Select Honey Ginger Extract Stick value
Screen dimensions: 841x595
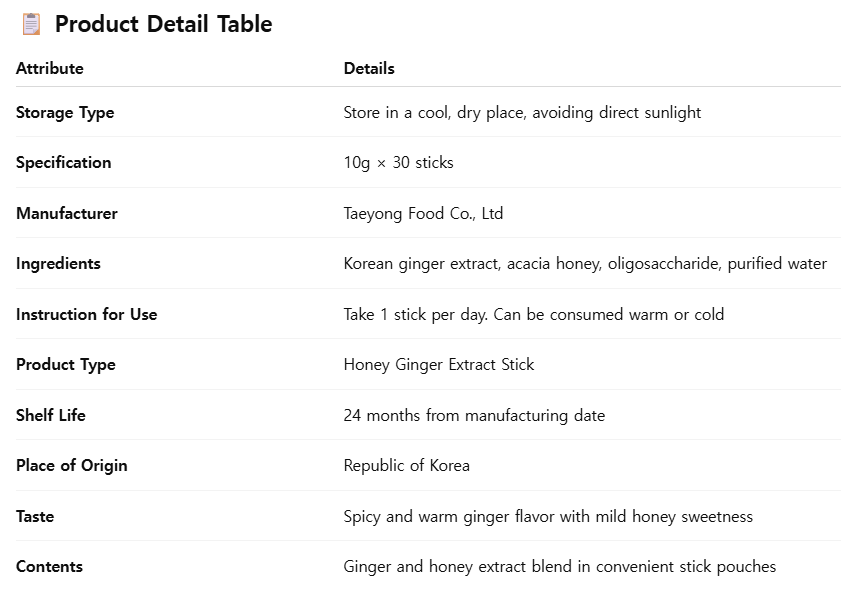[x=438, y=364]
